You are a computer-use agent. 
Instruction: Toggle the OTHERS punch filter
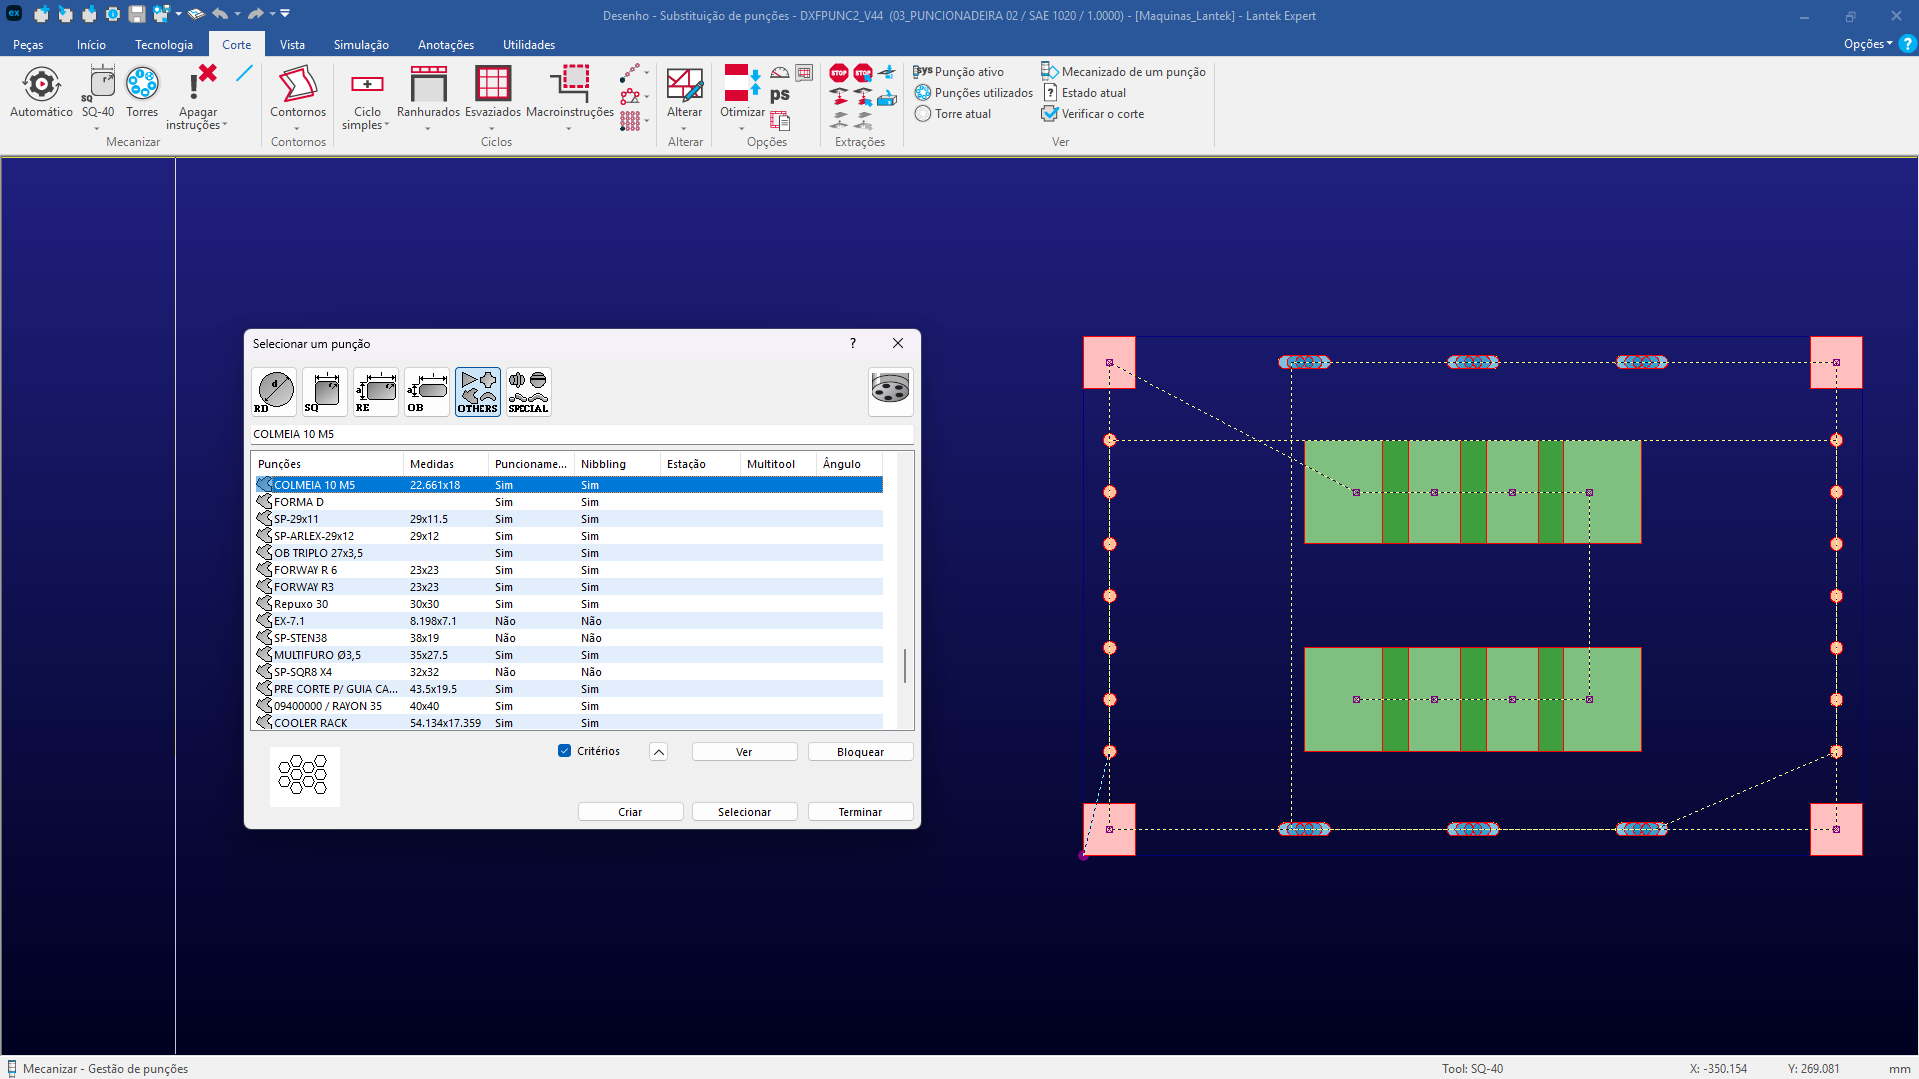pyautogui.click(x=478, y=392)
